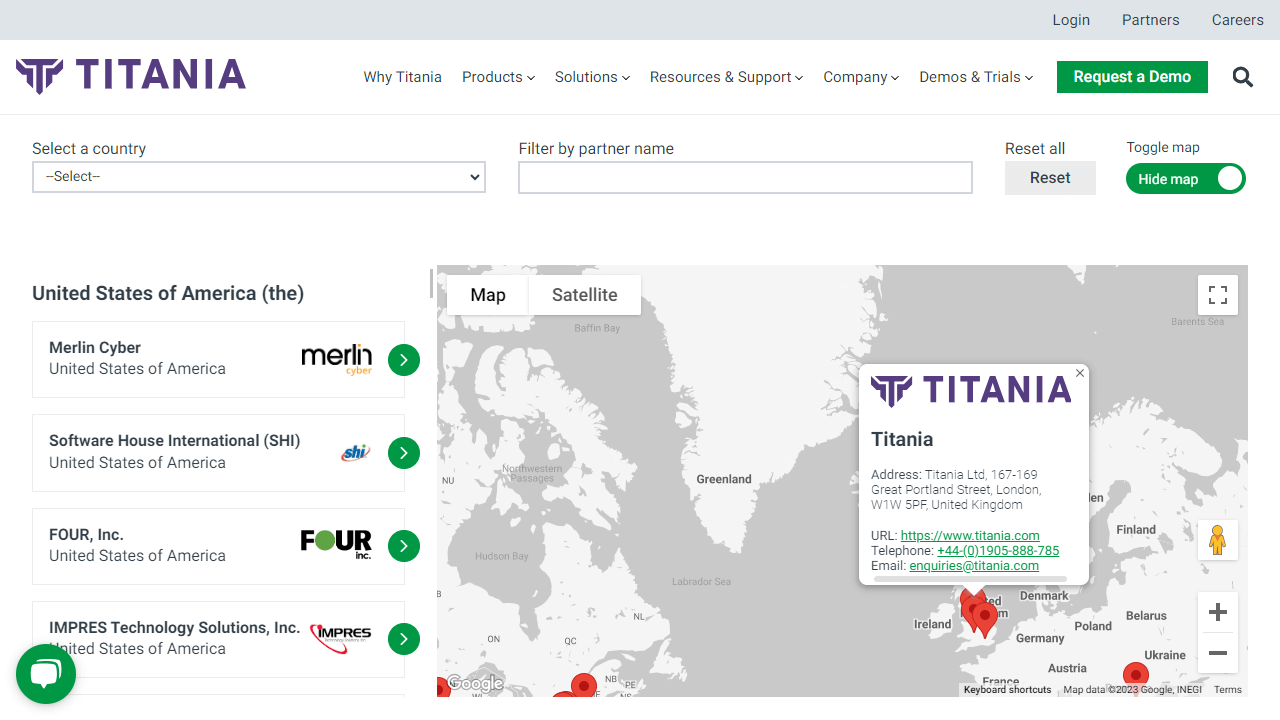Select Software House International (SHI) name
1280x720 pixels.
(x=175, y=441)
